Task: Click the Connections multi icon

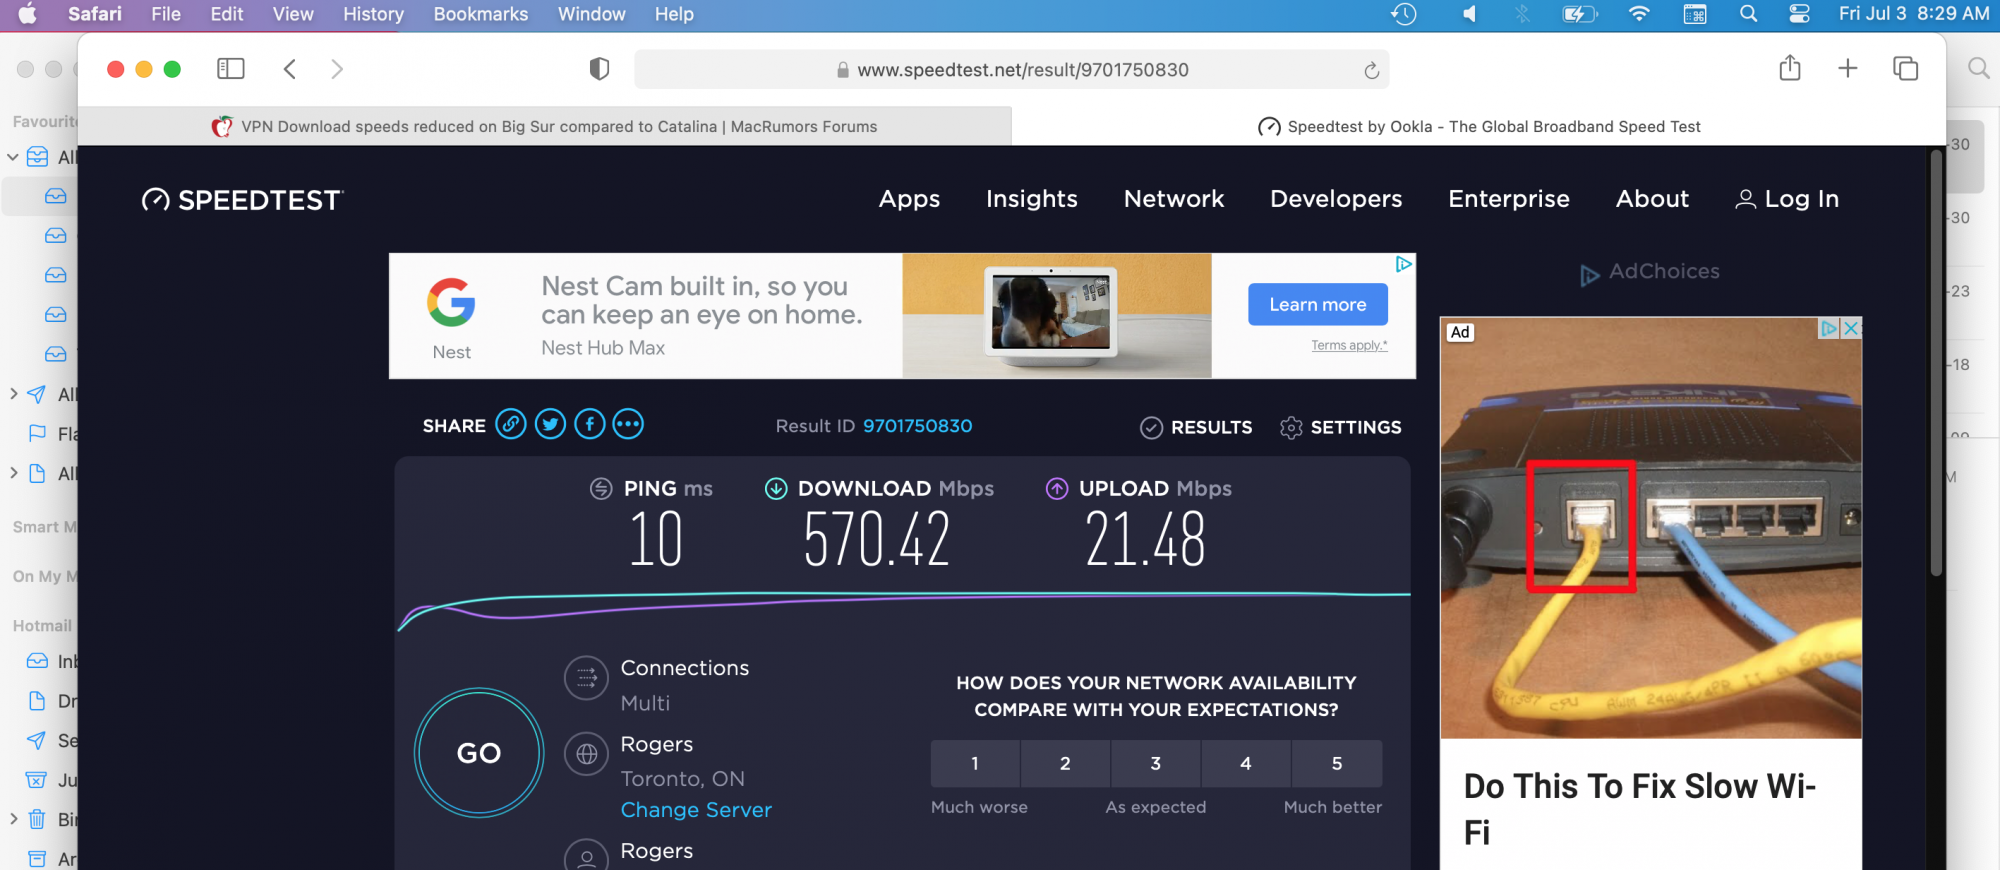Action: (x=586, y=678)
